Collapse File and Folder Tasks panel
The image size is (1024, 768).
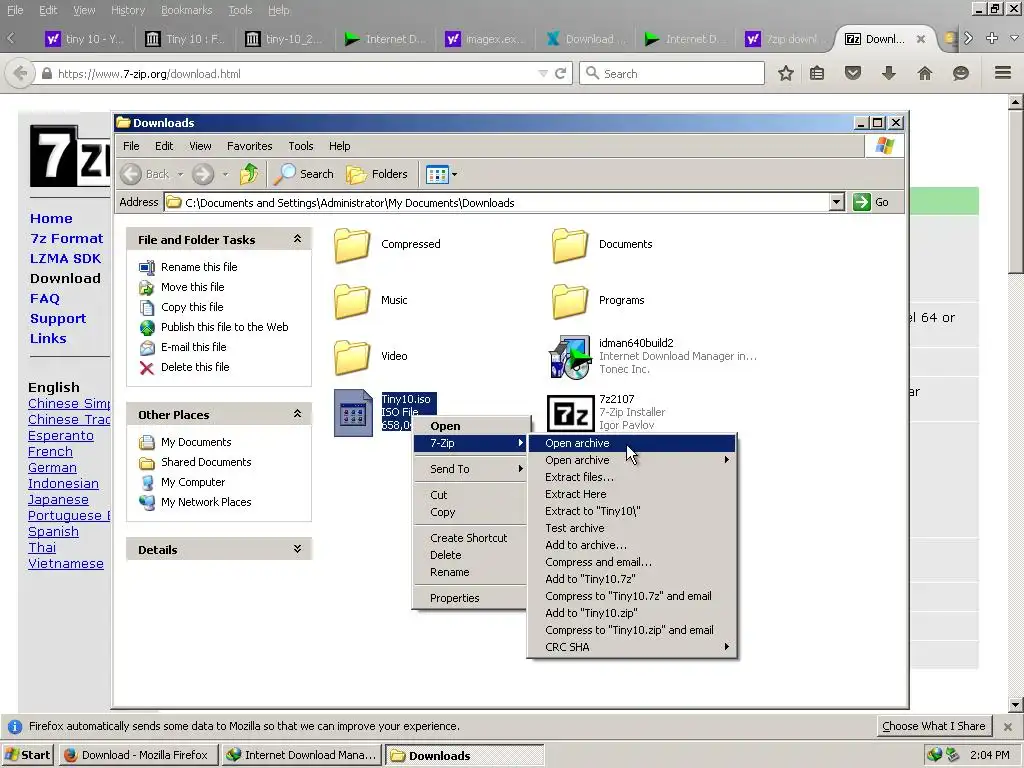click(297, 240)
